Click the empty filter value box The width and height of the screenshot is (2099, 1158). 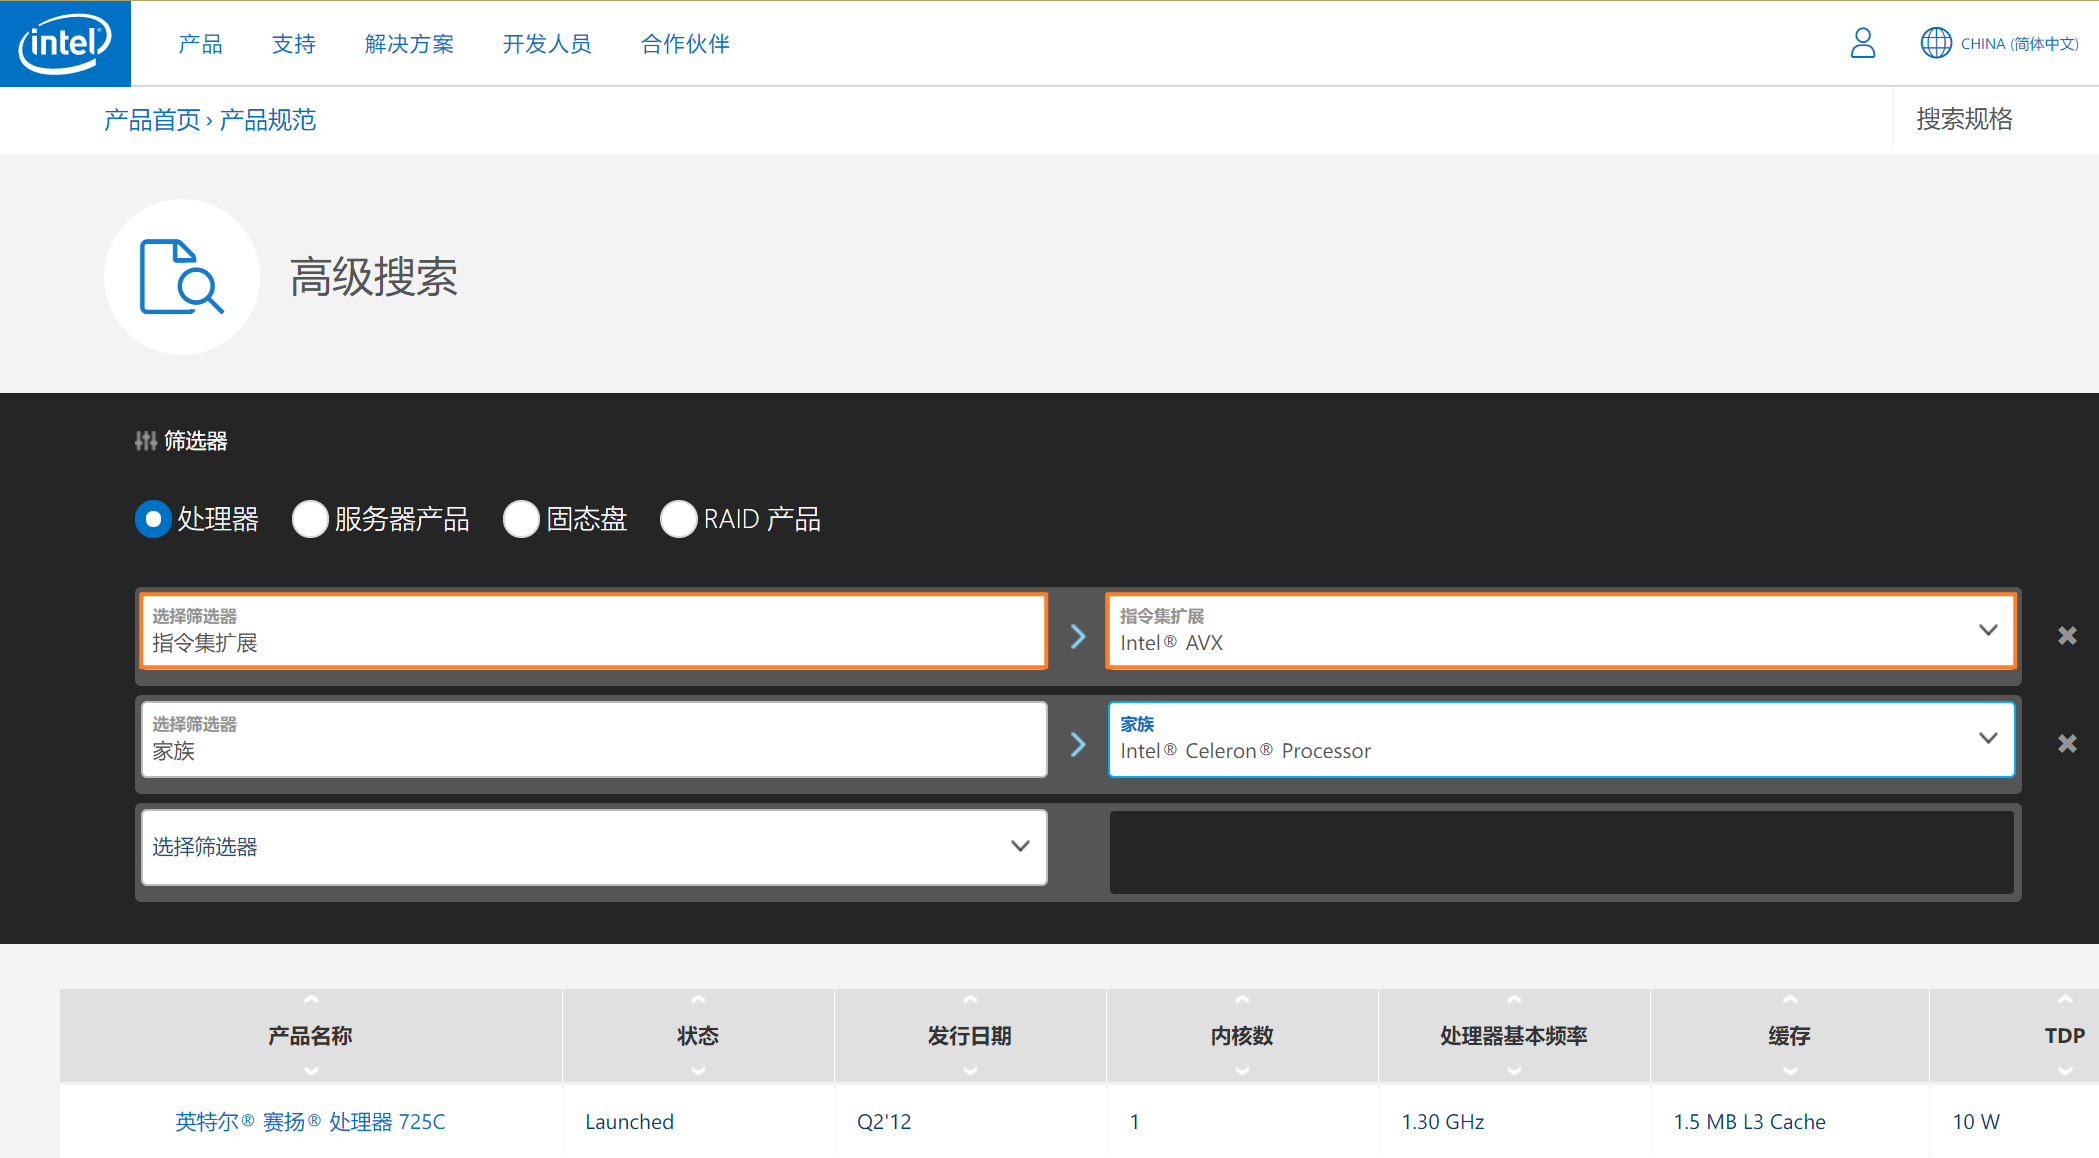point(1561,852)
